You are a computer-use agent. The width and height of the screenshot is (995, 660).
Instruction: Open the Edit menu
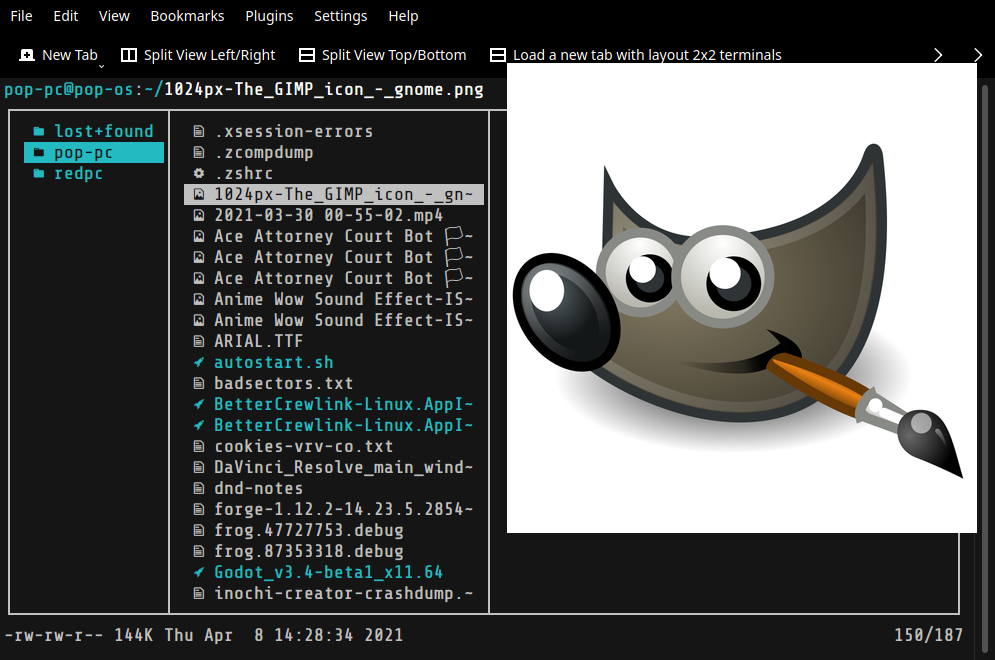tap(65, 16)
